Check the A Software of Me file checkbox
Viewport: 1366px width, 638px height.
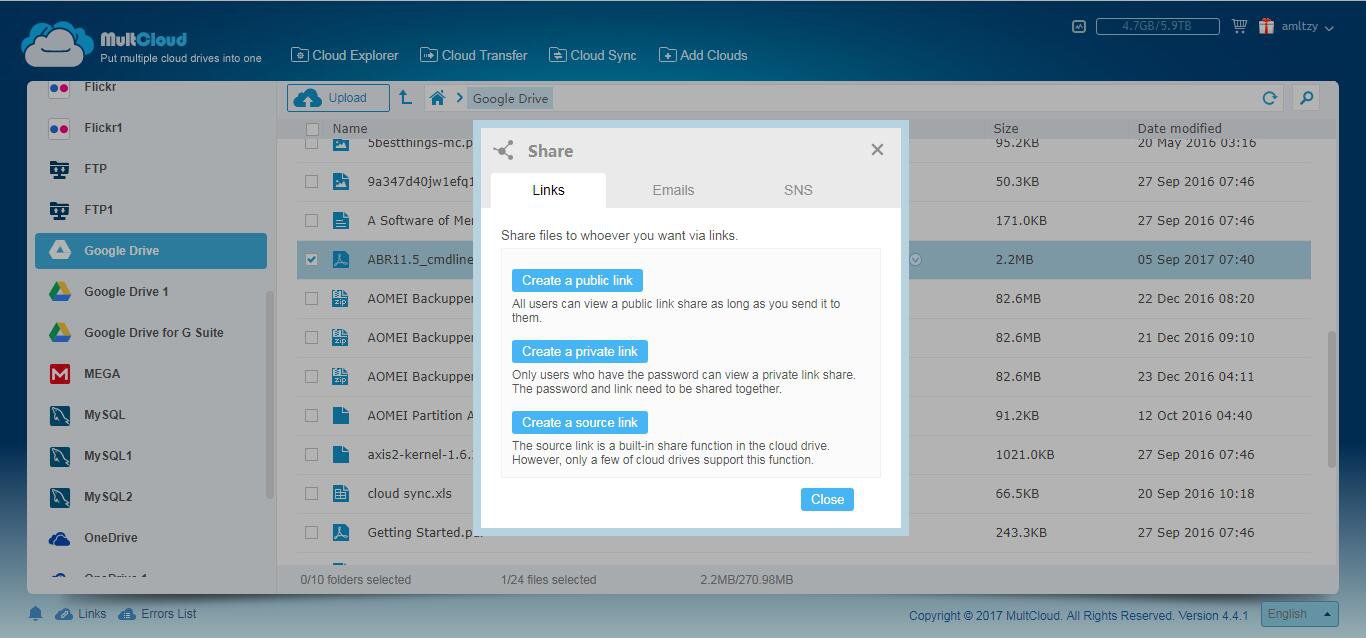312,221
